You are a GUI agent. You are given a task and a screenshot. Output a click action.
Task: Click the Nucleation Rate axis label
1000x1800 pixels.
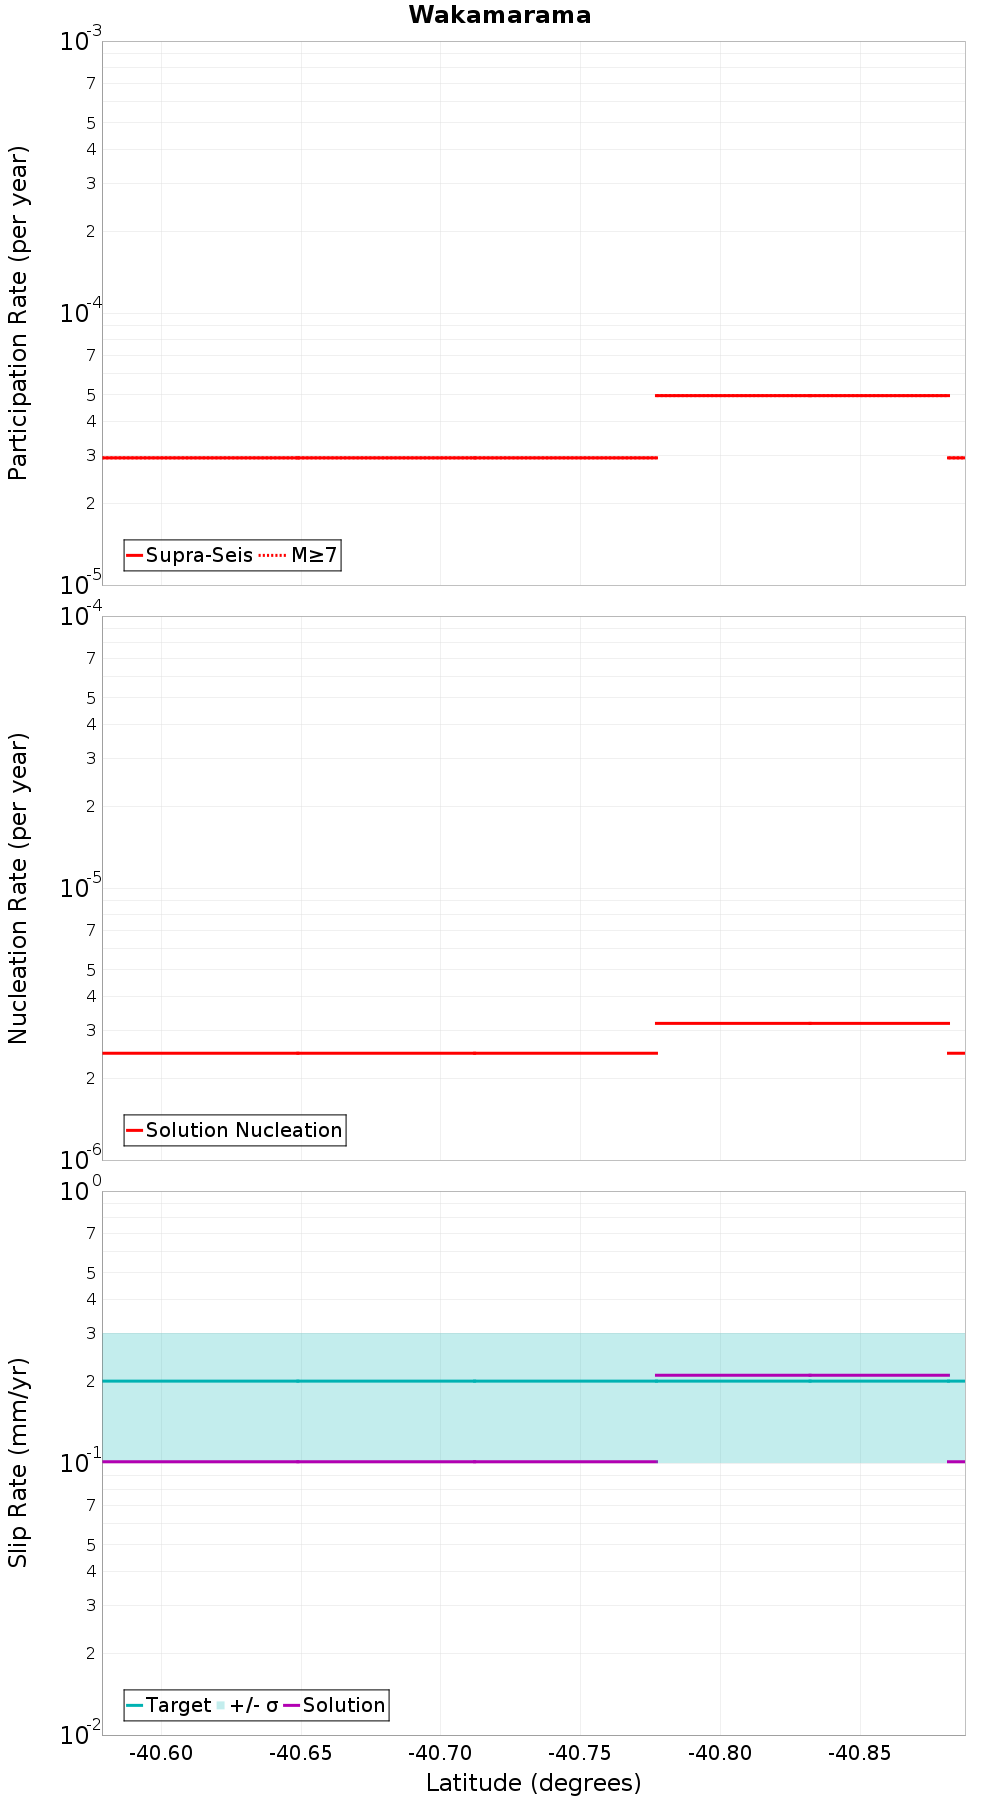(19, 888)
